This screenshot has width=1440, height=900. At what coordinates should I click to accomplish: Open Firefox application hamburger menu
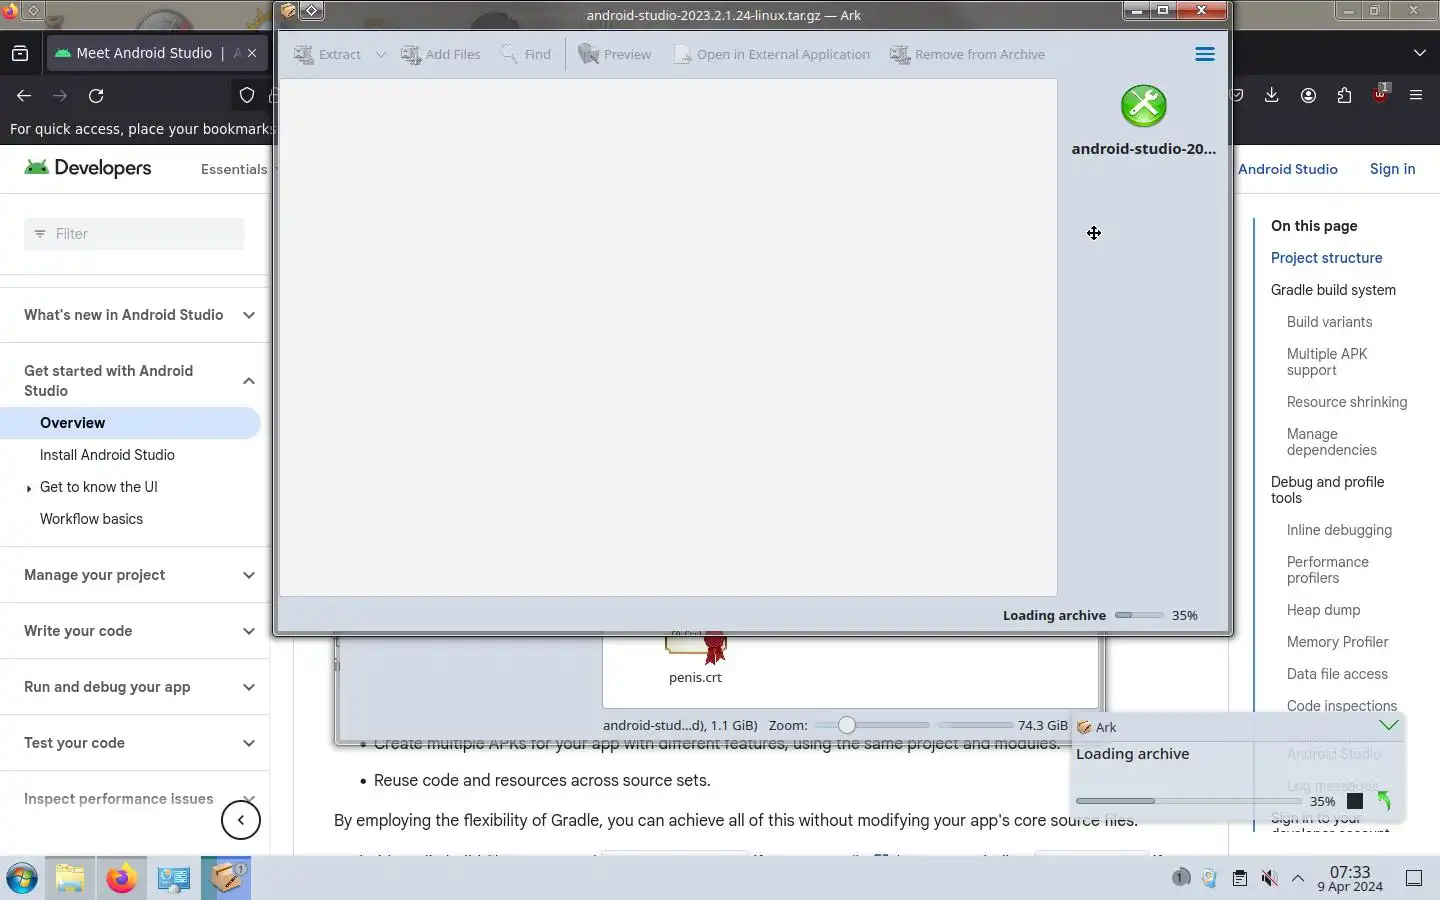click(x=1416, y=96)
